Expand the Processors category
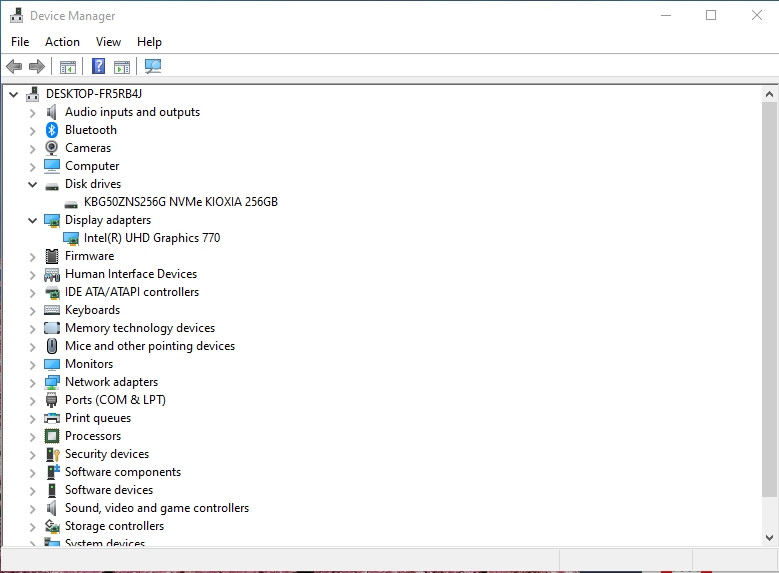This screenshot has height=573, width=779. tap(32, 437)
